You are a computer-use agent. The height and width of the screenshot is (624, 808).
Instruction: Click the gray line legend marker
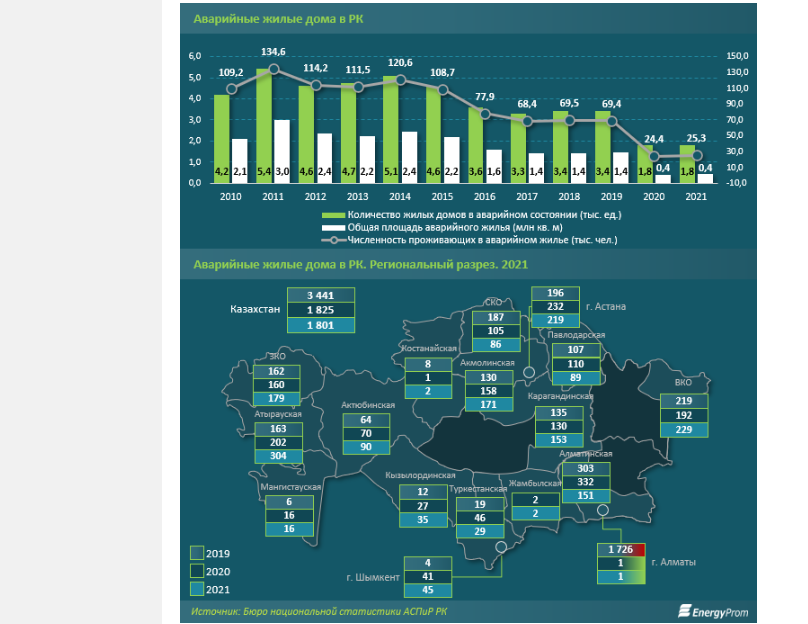(x=333, y=240)
